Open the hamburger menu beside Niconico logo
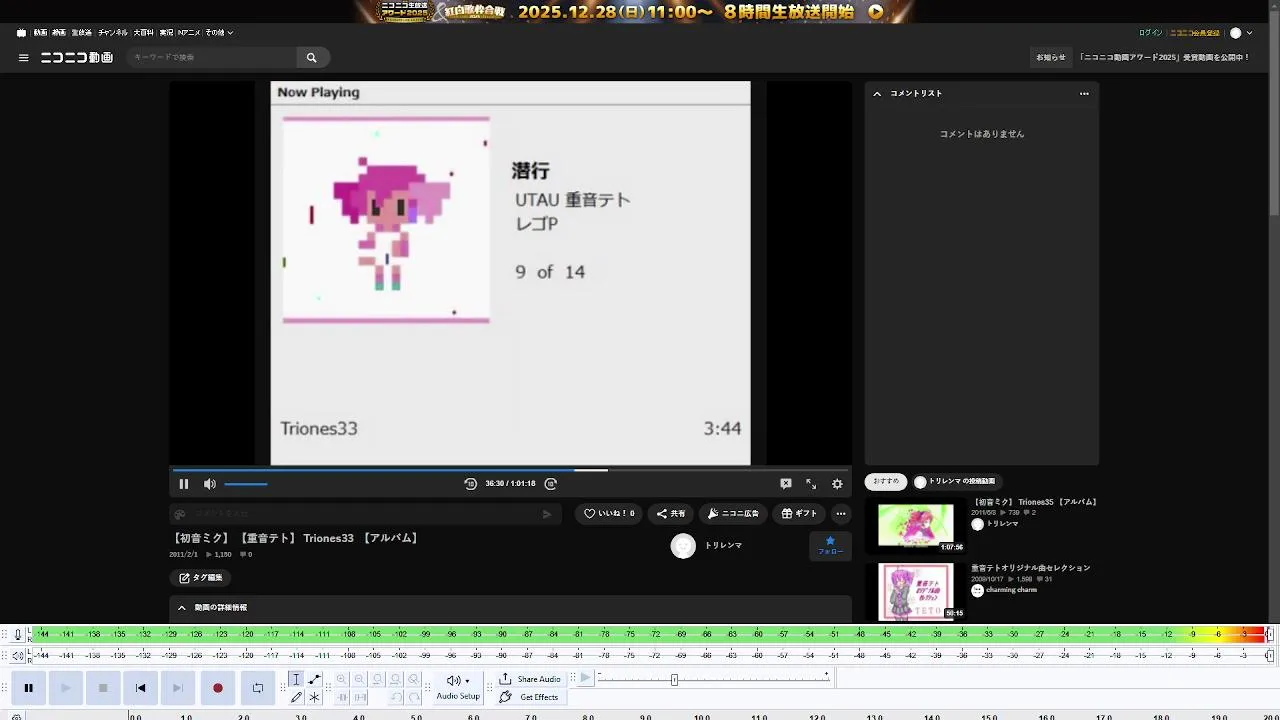Image resolution: width=1280 pixels, height=720 pixels. (23, 58)
